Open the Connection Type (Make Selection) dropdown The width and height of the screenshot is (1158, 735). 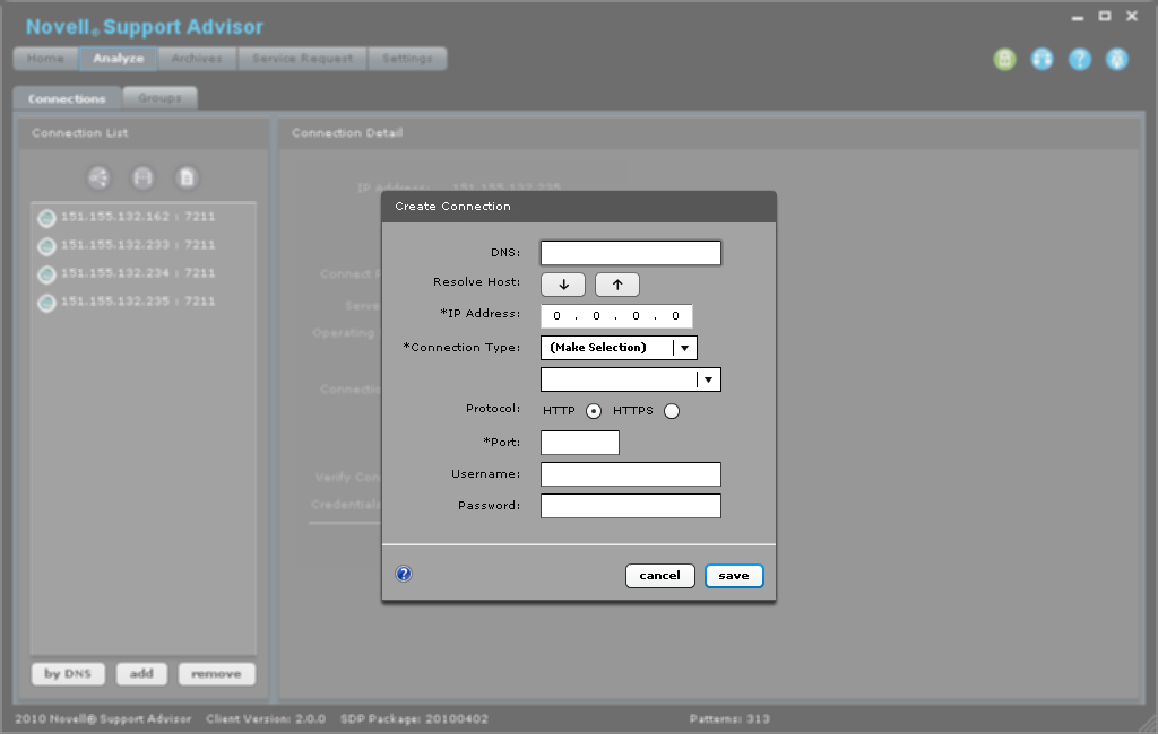pos(619,347)
